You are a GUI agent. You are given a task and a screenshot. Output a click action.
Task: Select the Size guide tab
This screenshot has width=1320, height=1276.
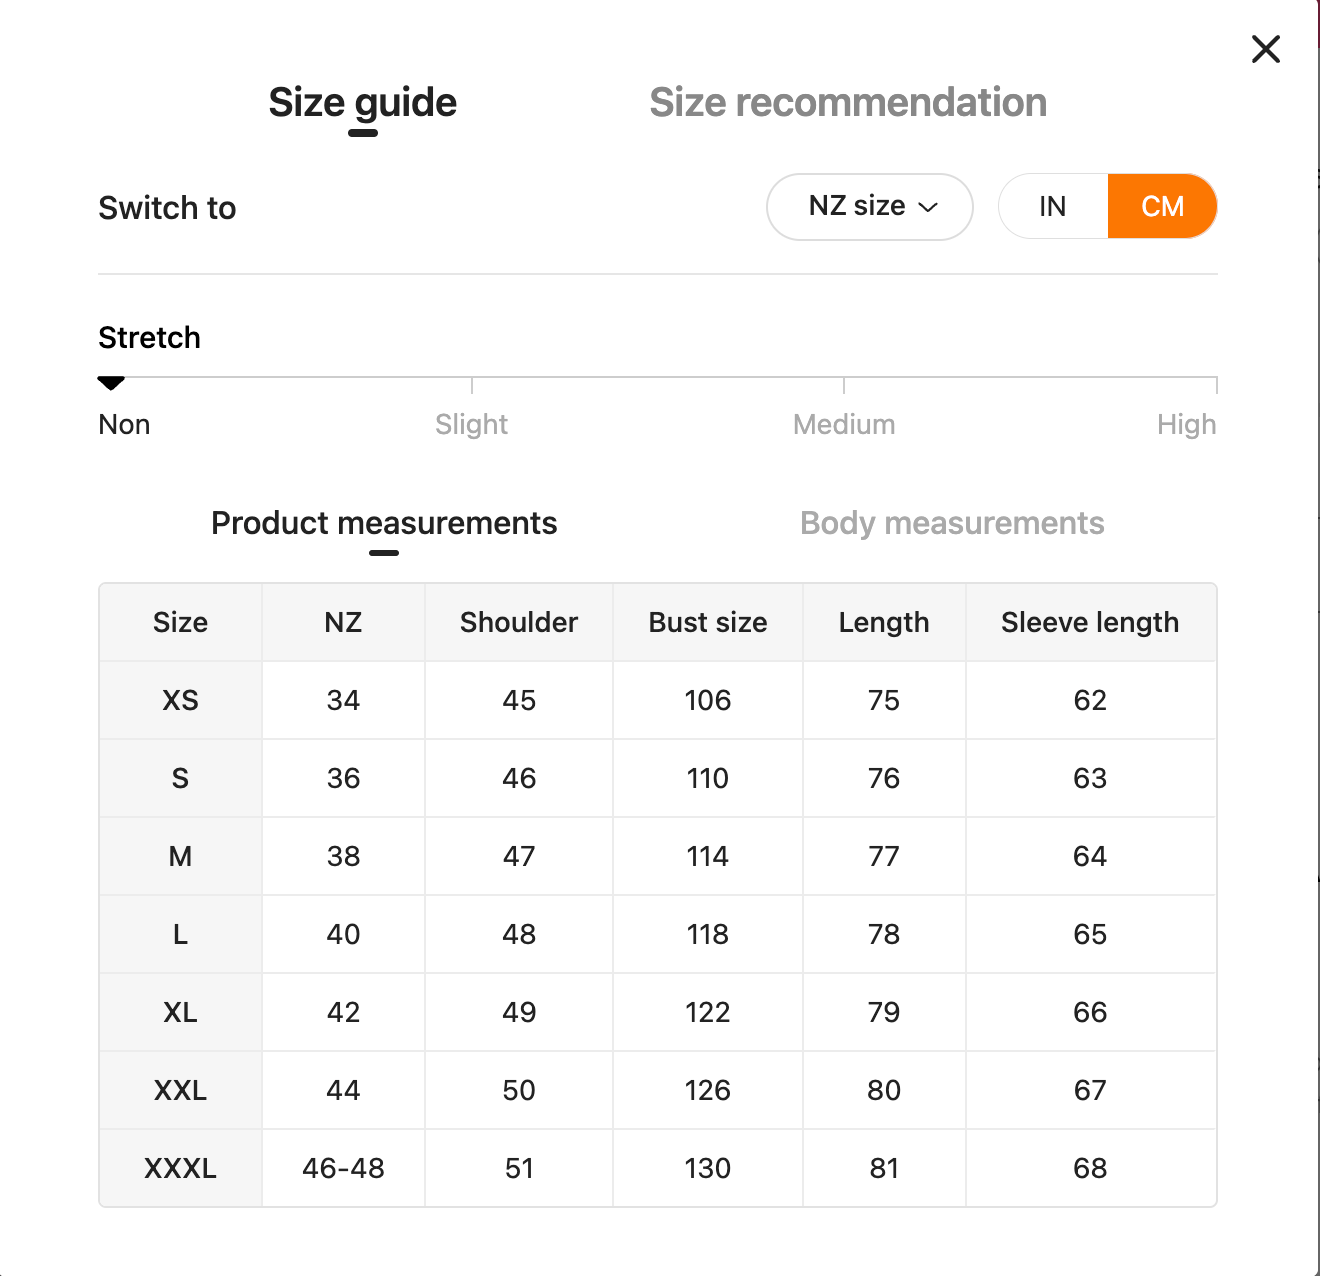click(x=362, y=103)
